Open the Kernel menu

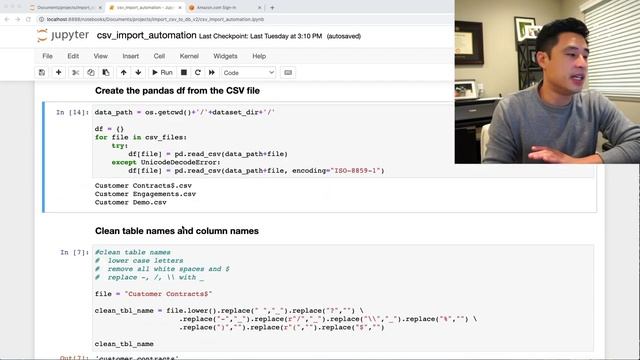click(x=189, y=56)
